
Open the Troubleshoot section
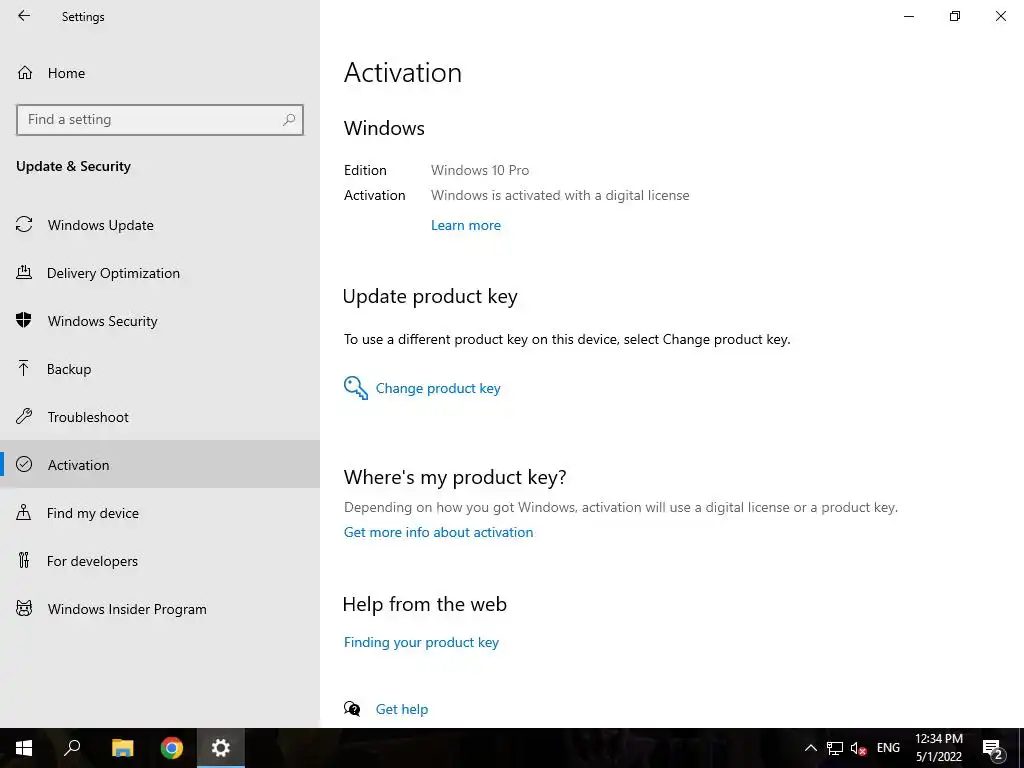coord(160,417)
